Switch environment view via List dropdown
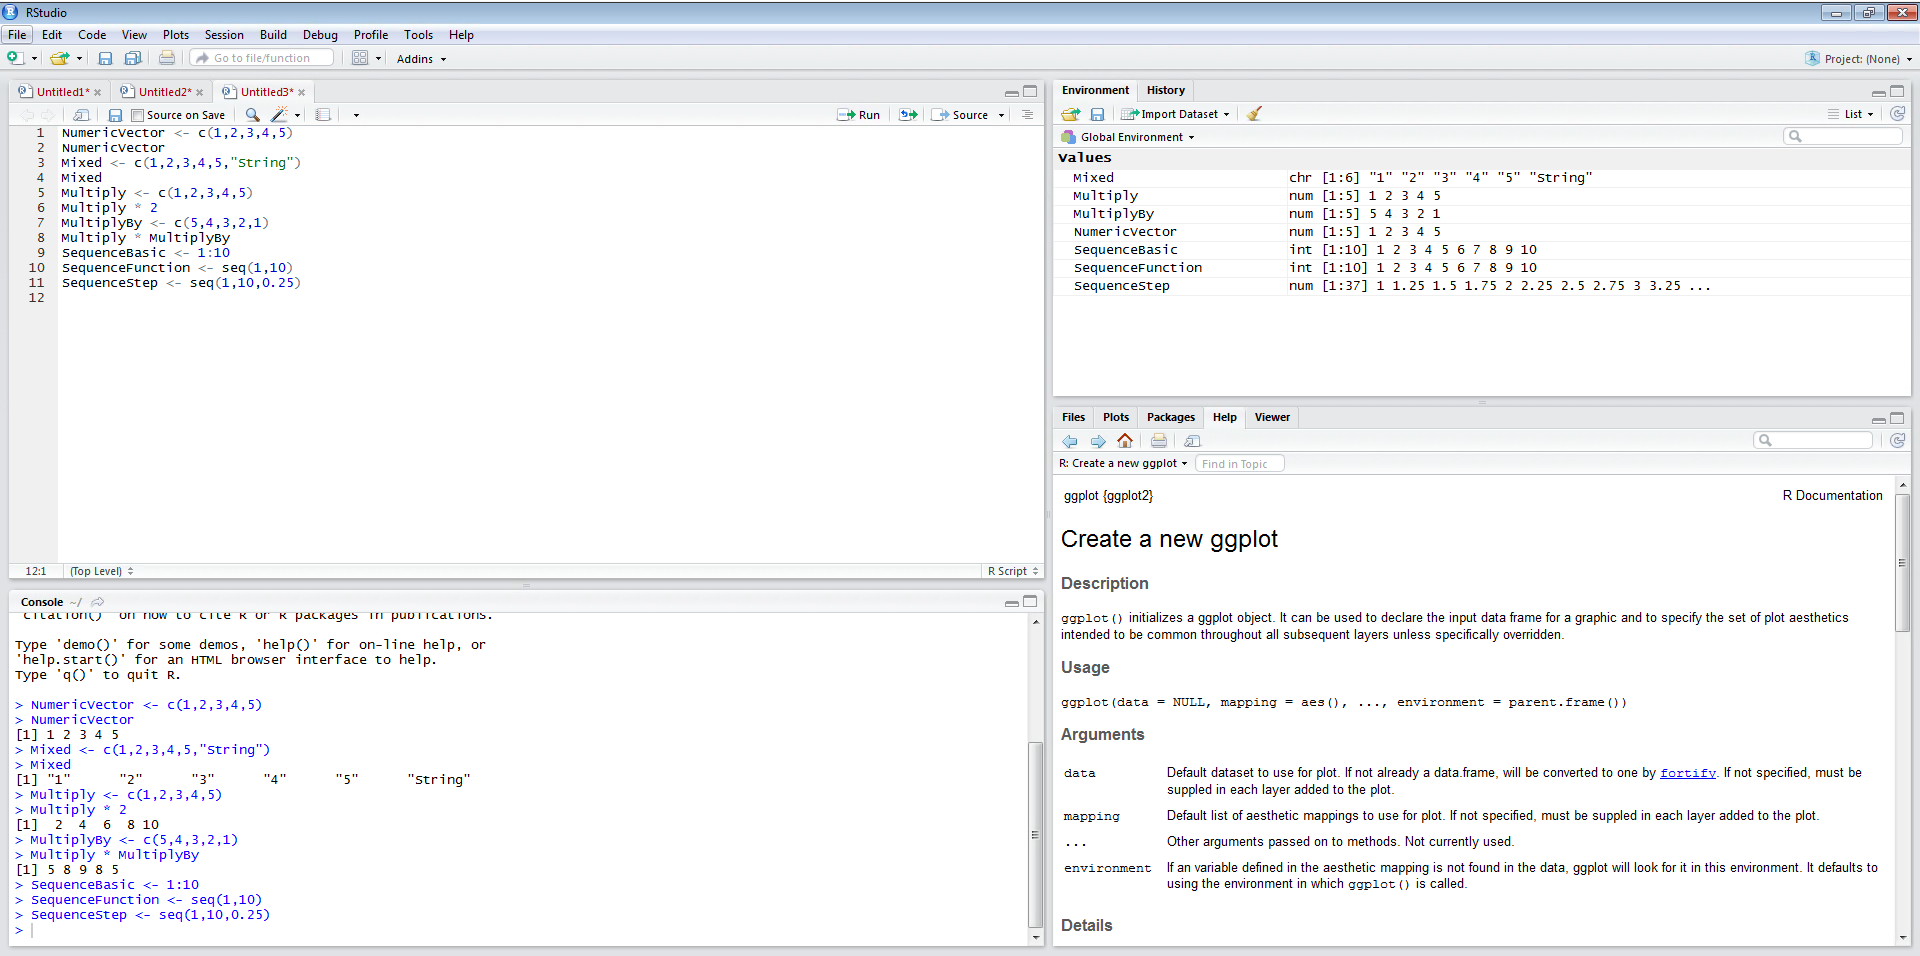 [x=1851, y=114]
